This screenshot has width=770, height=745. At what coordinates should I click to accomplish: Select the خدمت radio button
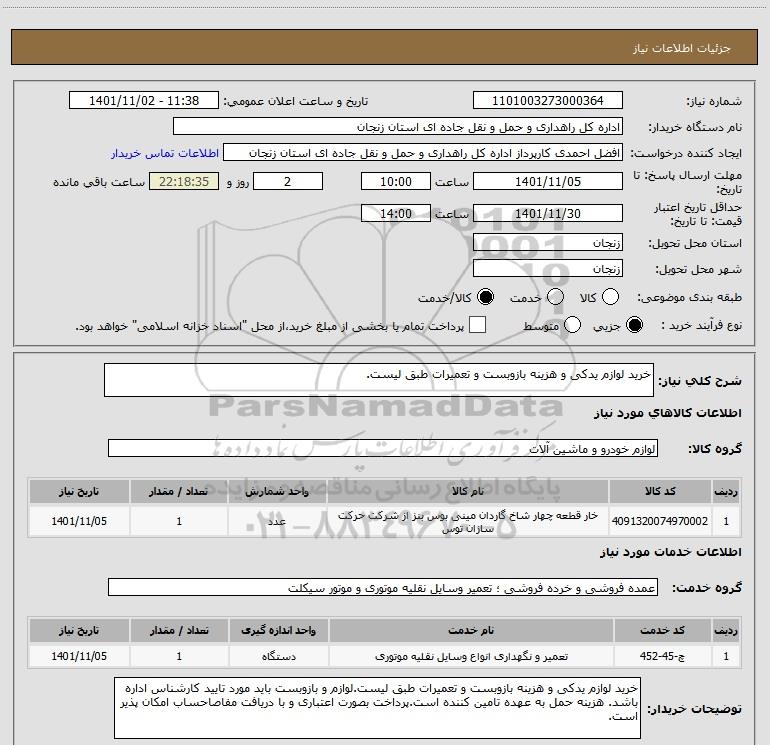555,297
